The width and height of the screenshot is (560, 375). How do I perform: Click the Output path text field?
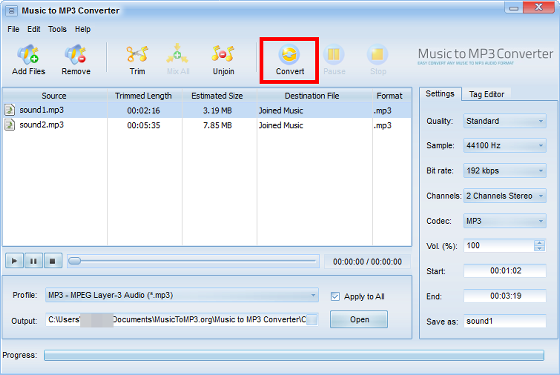tap(176, 320)
